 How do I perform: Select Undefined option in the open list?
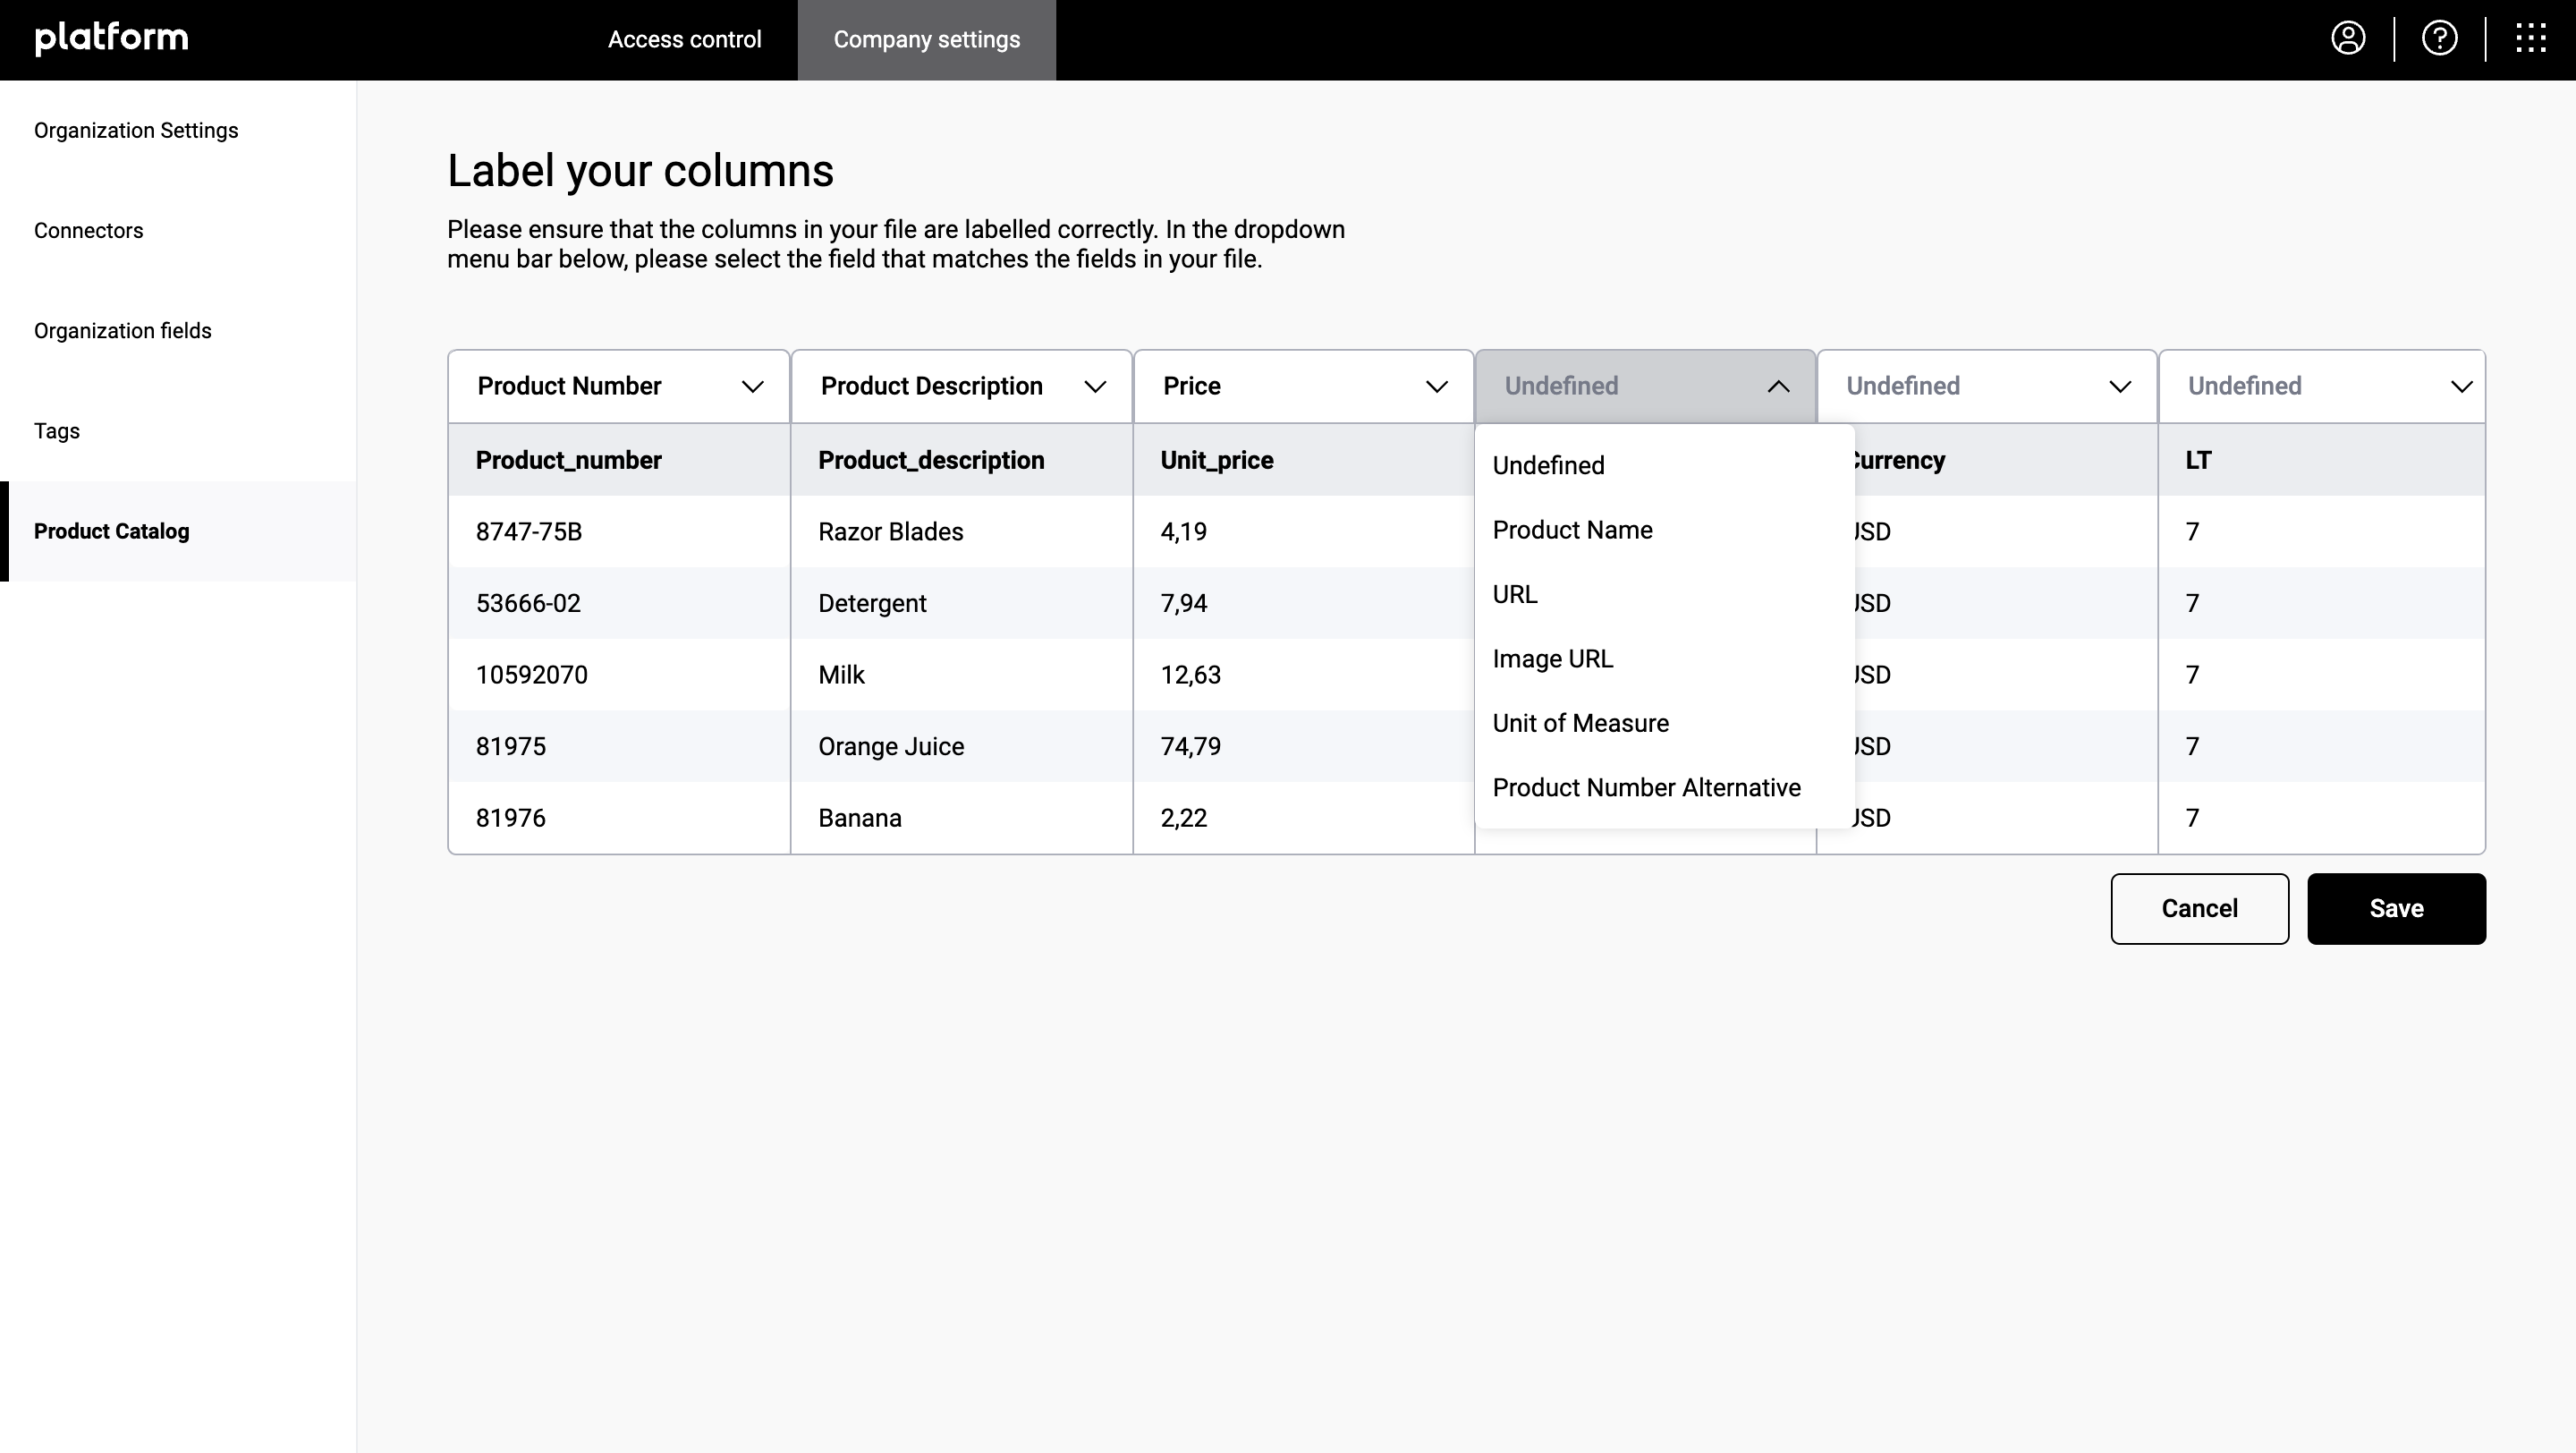tap(1664, 465)
